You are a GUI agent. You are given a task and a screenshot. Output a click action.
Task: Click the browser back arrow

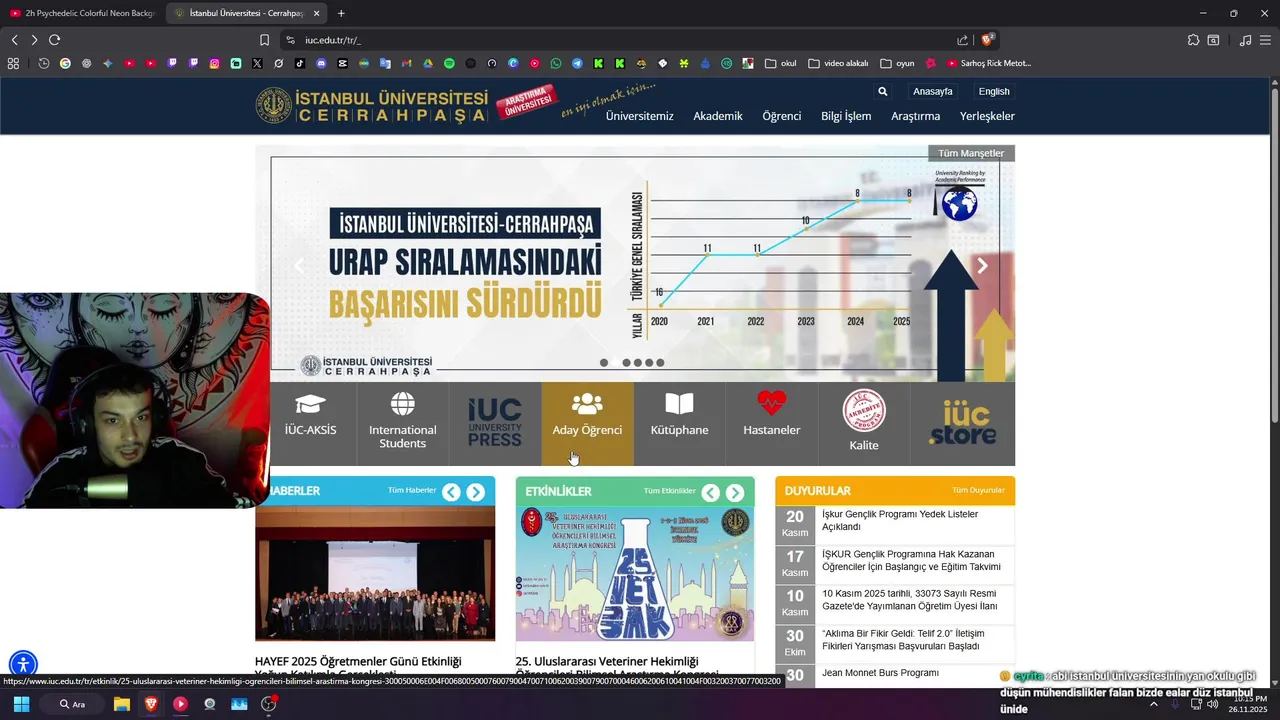(14, 40)
